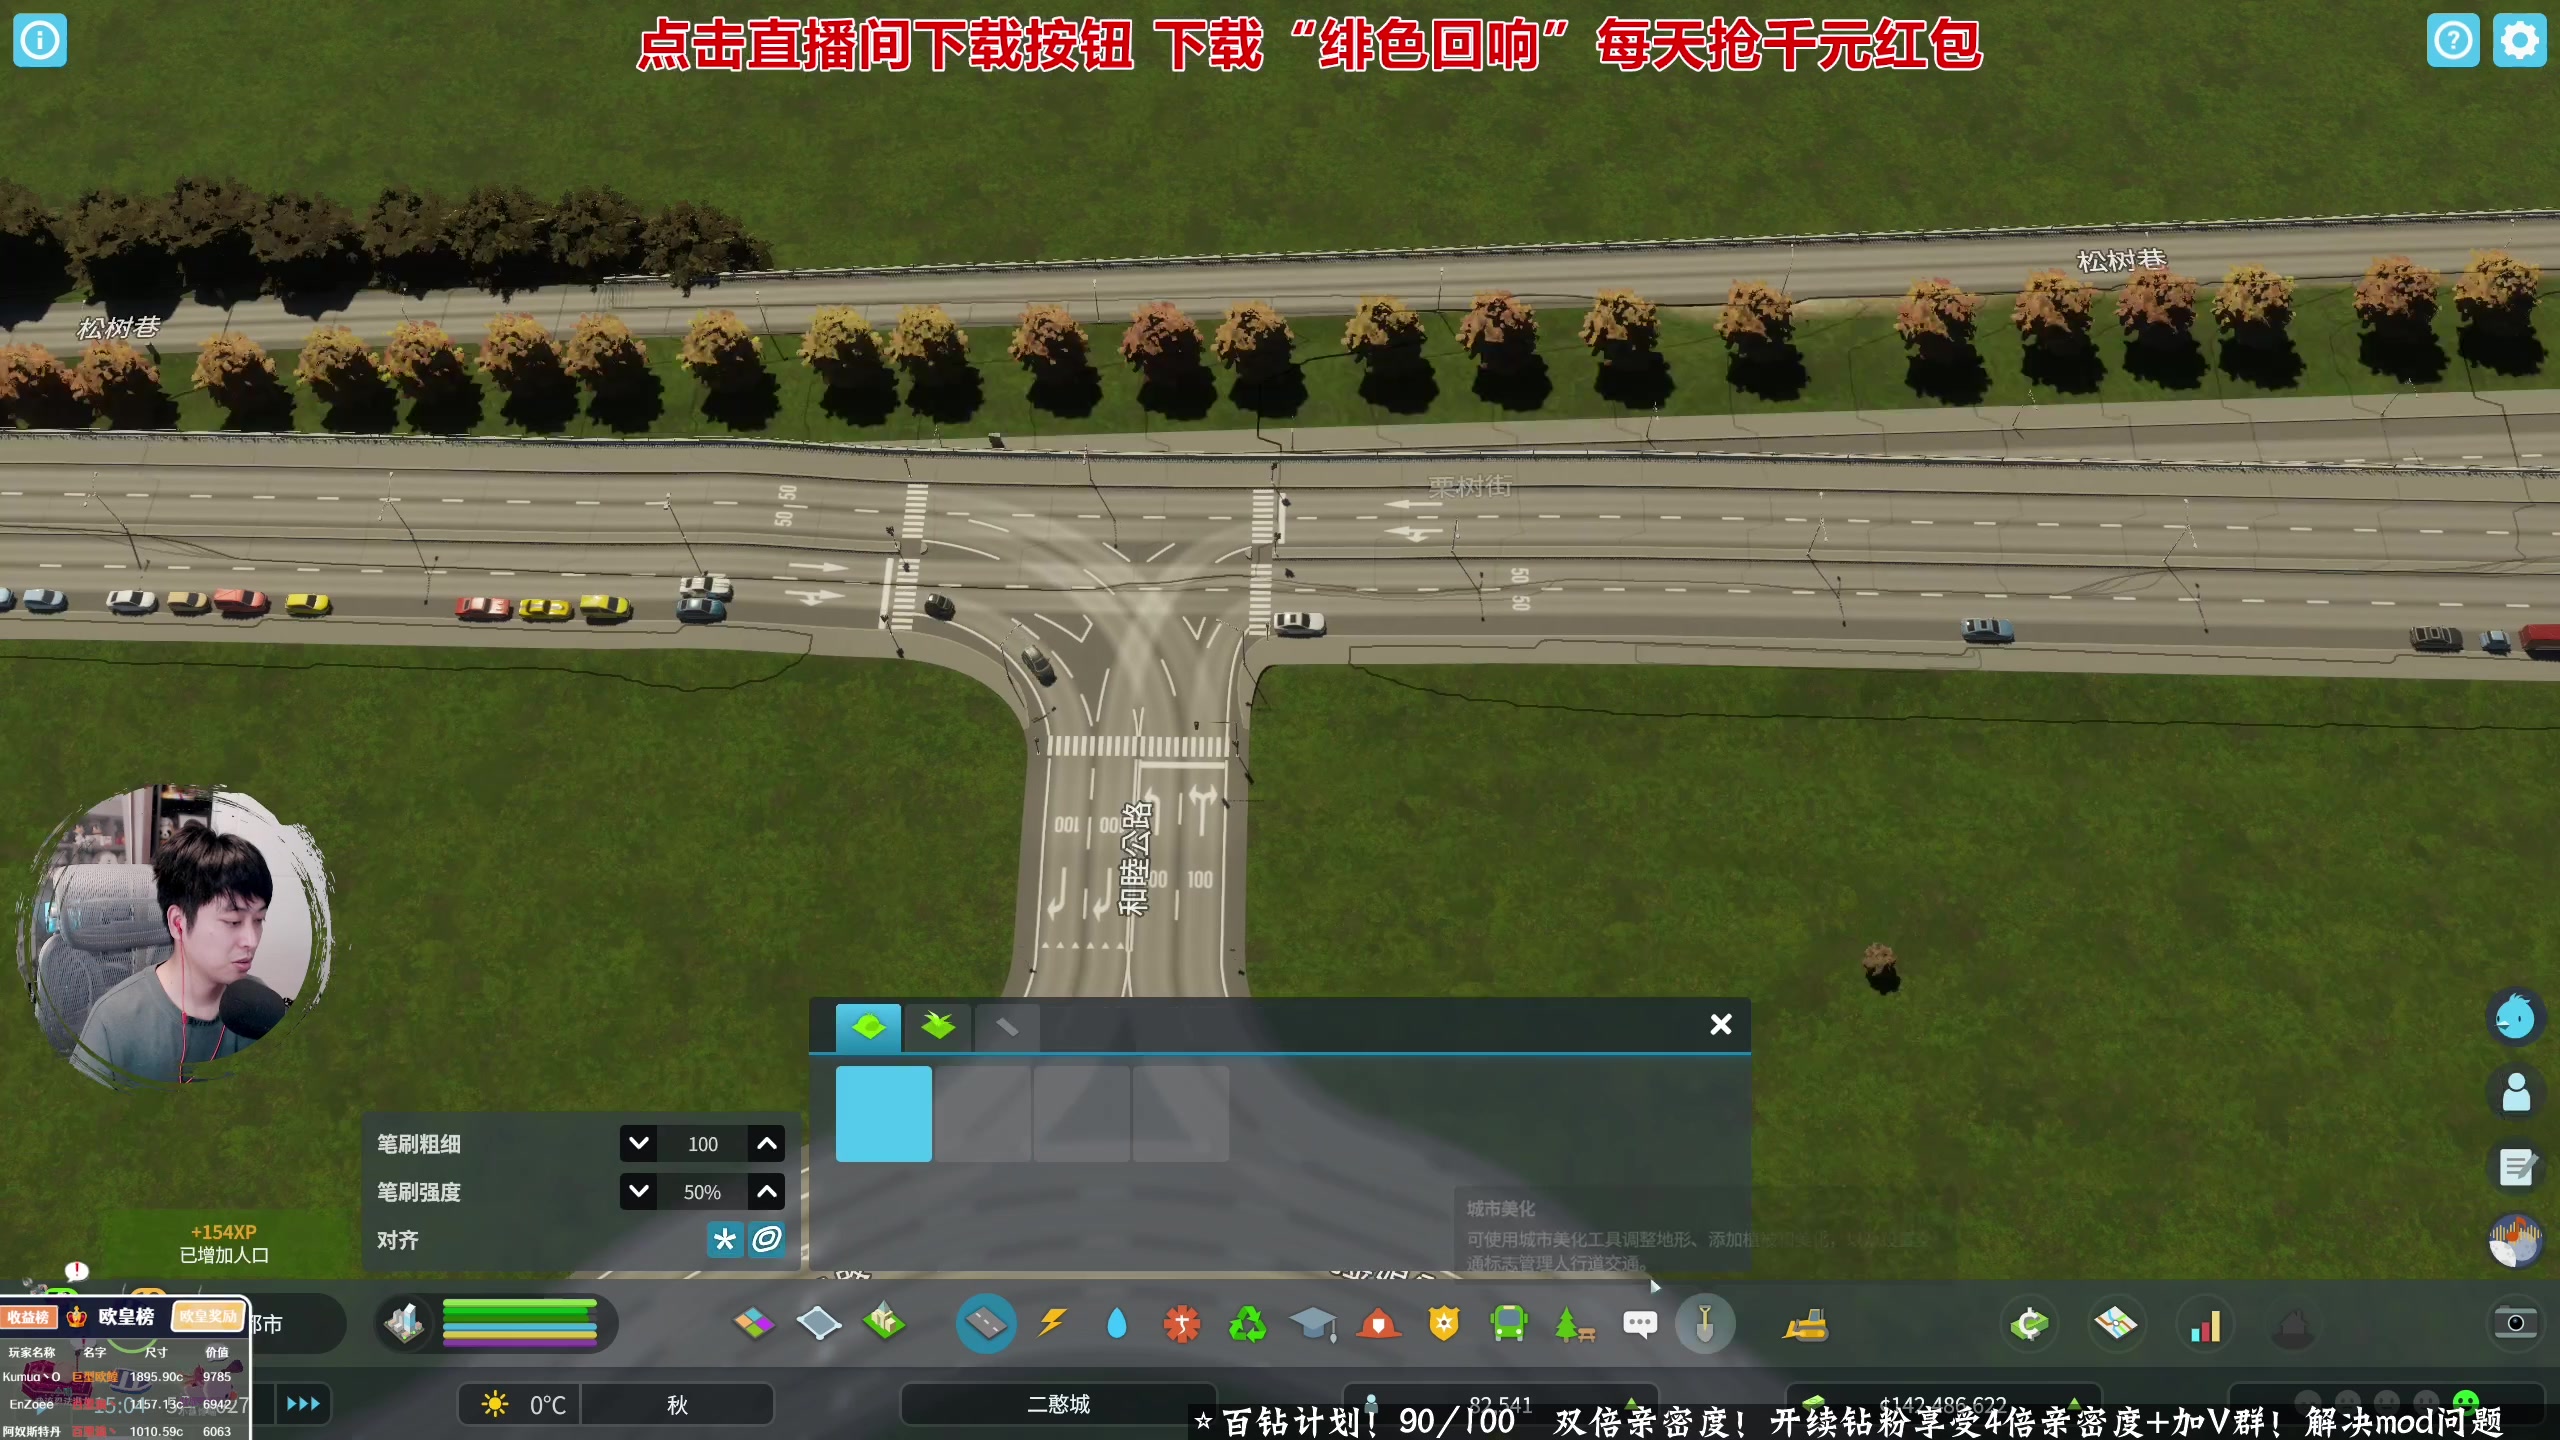Click the 欧皇奖励 reward button
The image size is (2560, 1440).
[x=208, y=1316]
